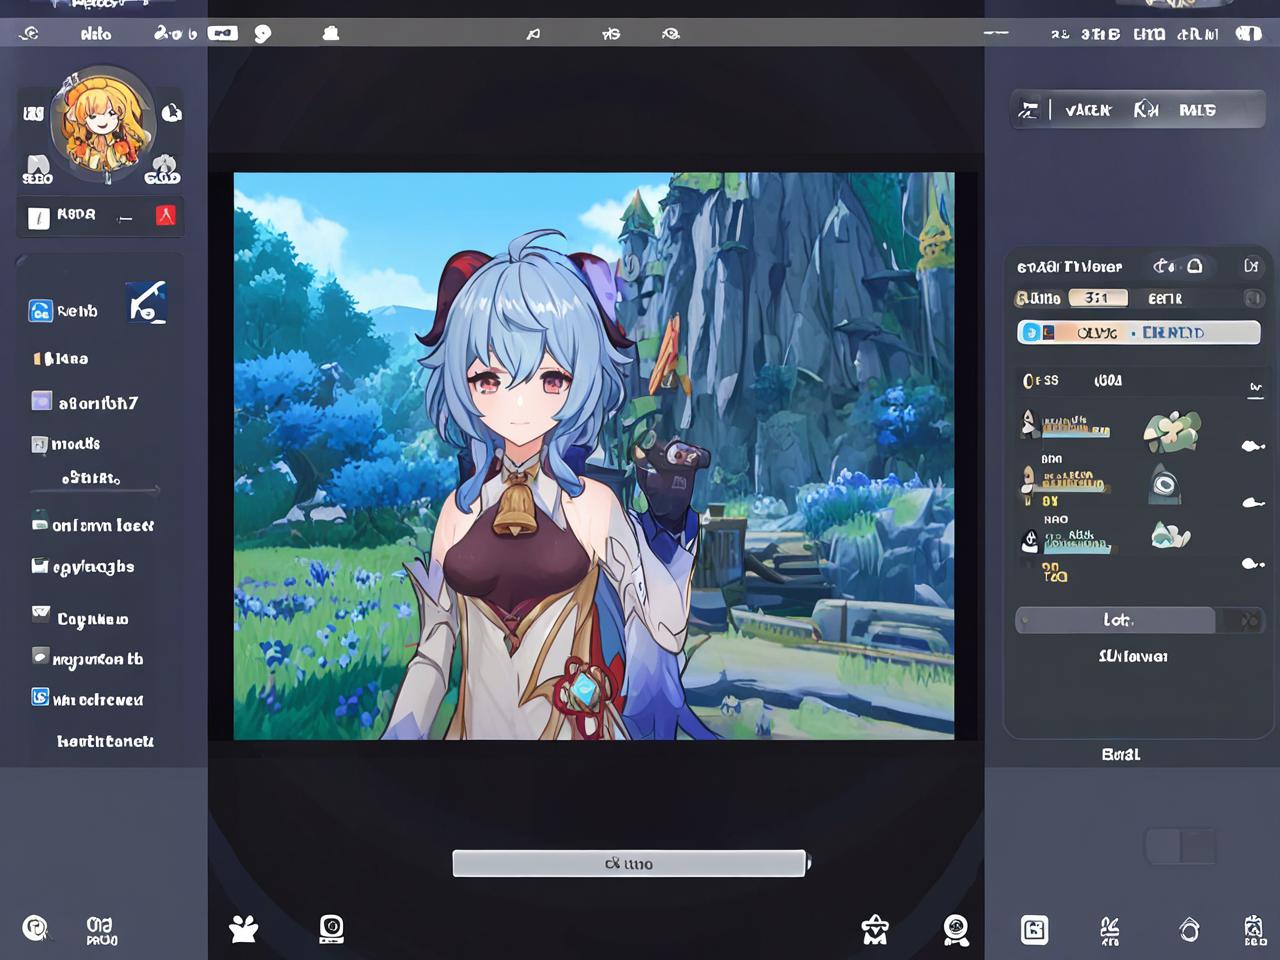Click the eye icon in top bar
This screenshot has width=1280, height=960.
click(671, 34)
